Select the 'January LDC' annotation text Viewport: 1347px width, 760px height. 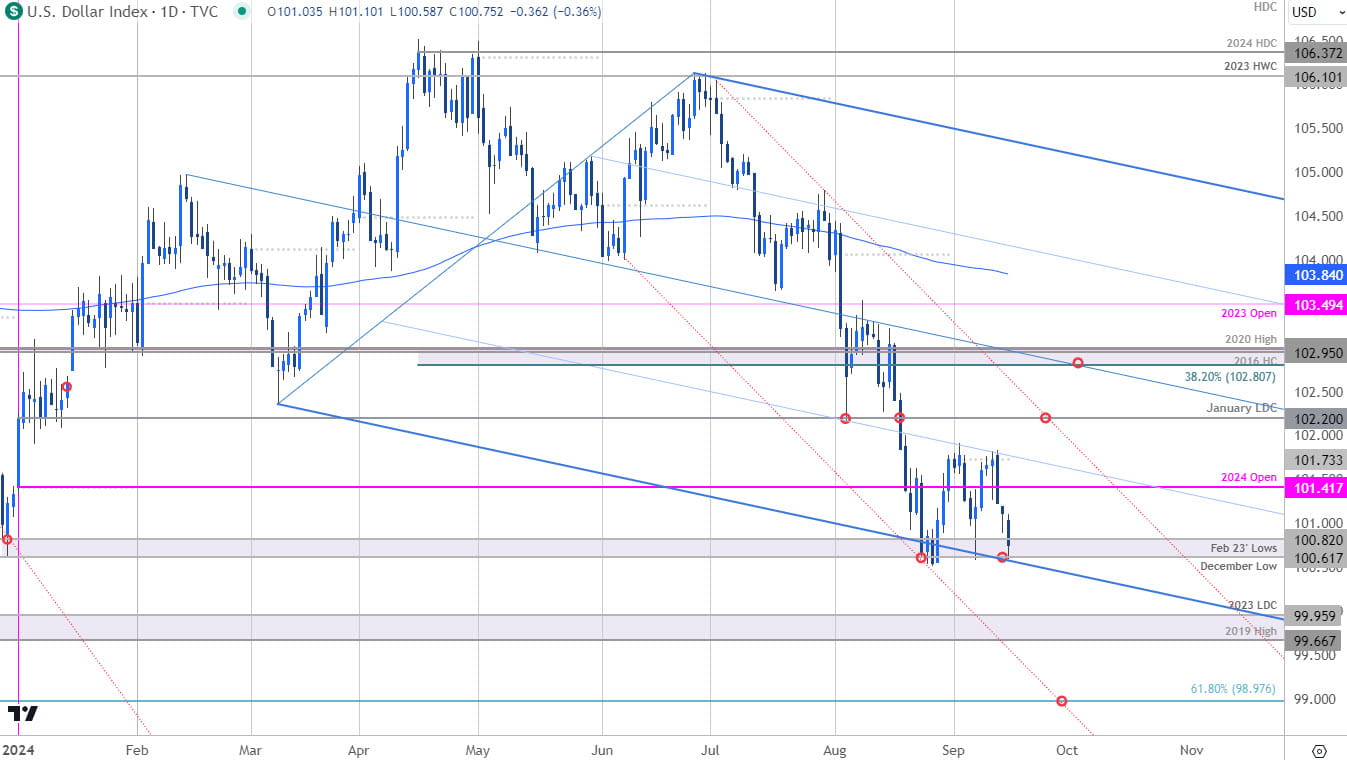coord(1242,408)
